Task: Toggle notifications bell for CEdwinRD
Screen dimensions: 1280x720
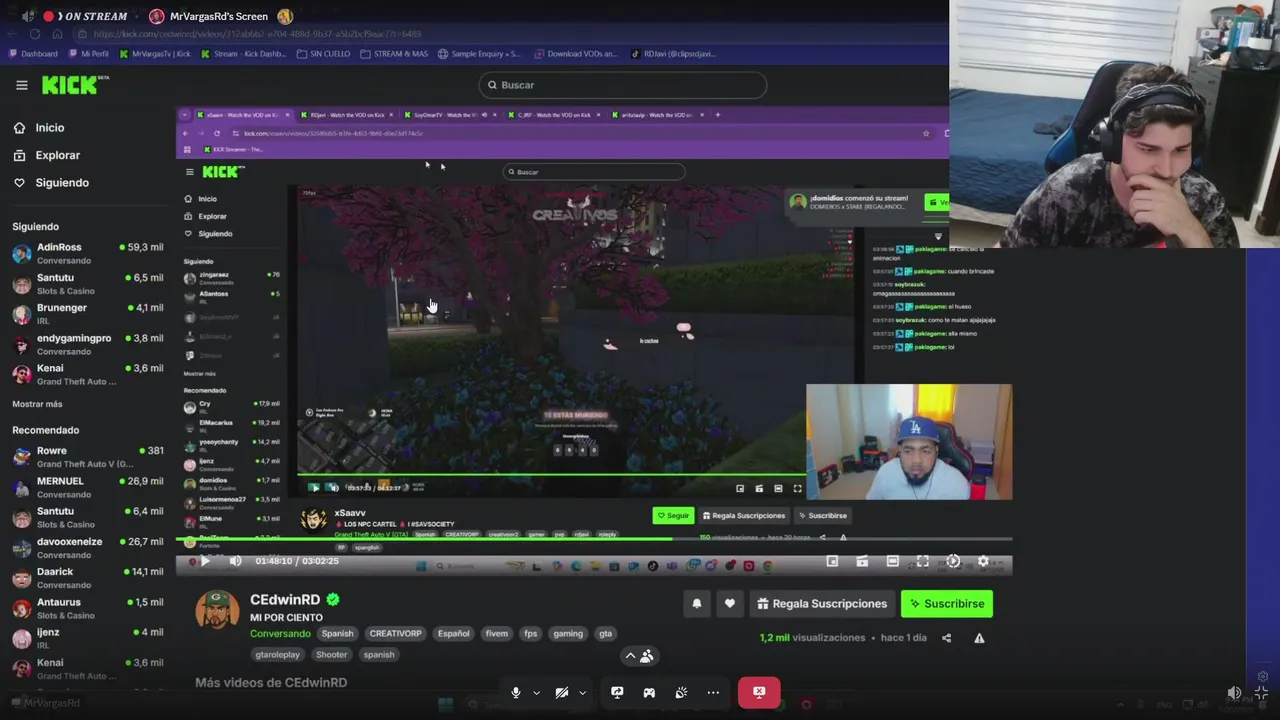Action: (x=697, y=603)
